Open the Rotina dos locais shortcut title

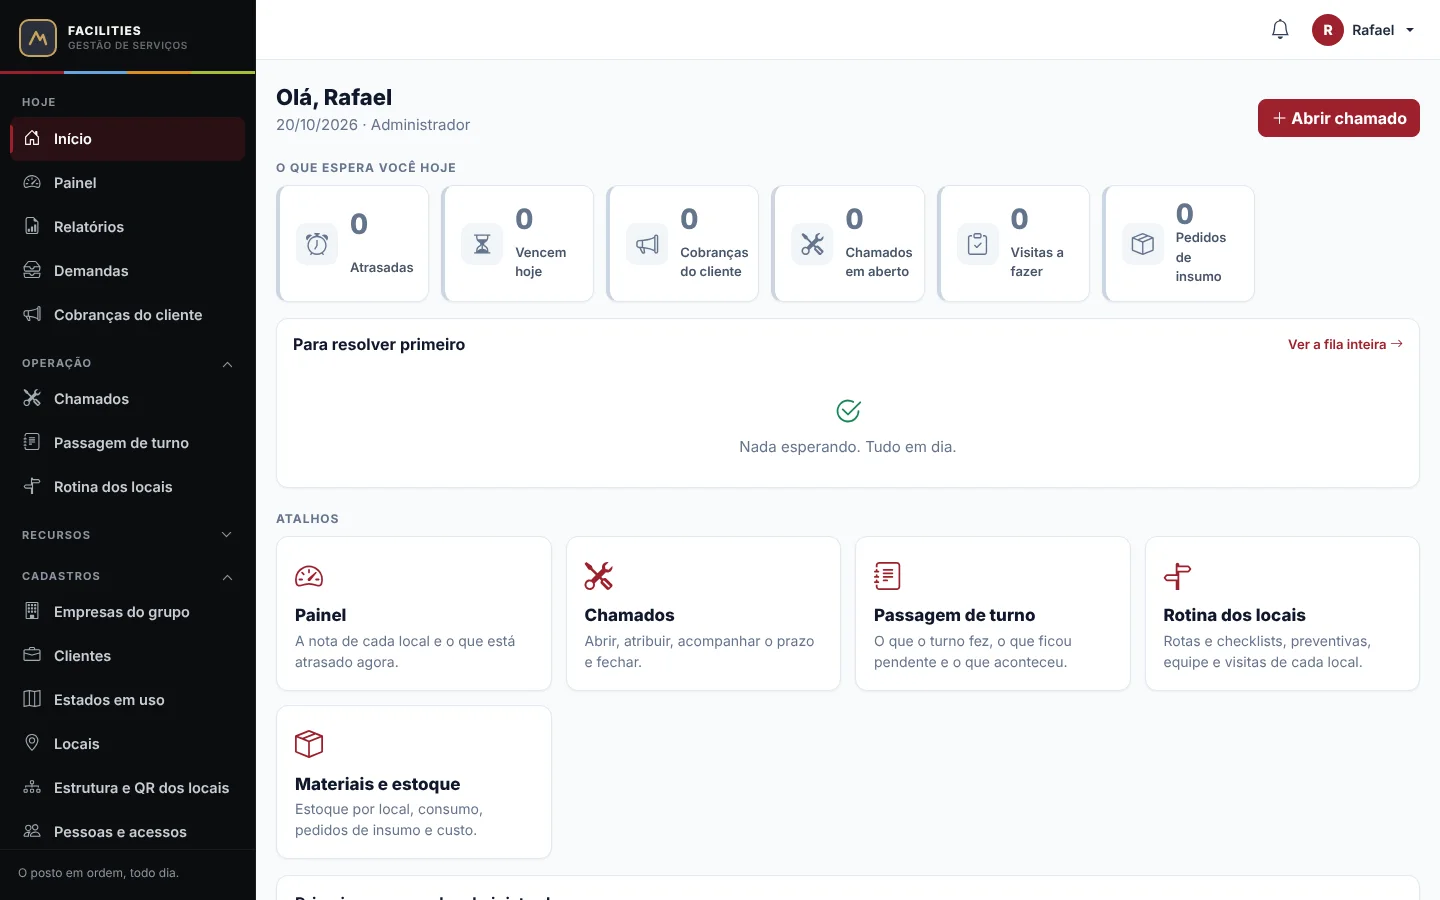pos(1234,615)
